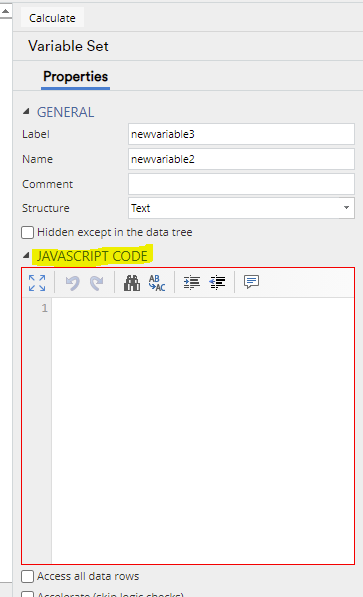The height and width of the screenshot is (597, 363).
Task: Click the Calculate button
Action: [52, 18]
